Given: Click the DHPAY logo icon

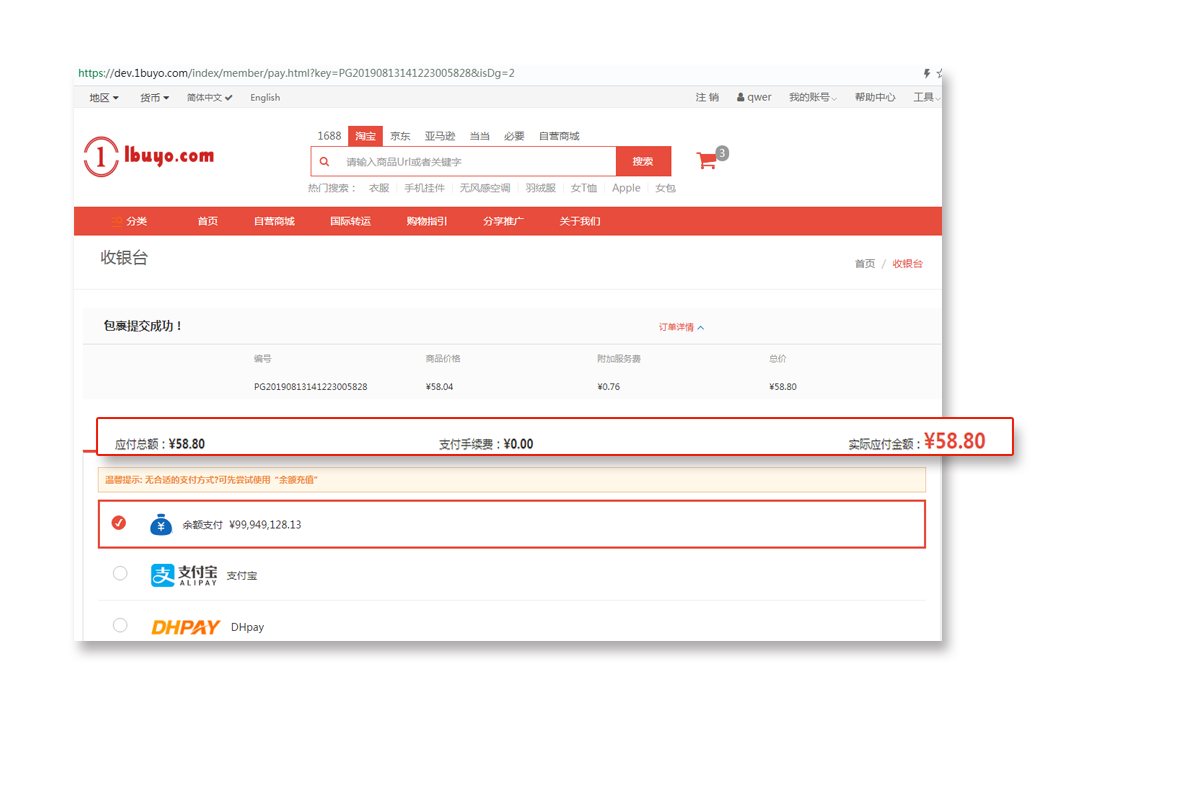Looking at the screenshot, I should 185,627.
